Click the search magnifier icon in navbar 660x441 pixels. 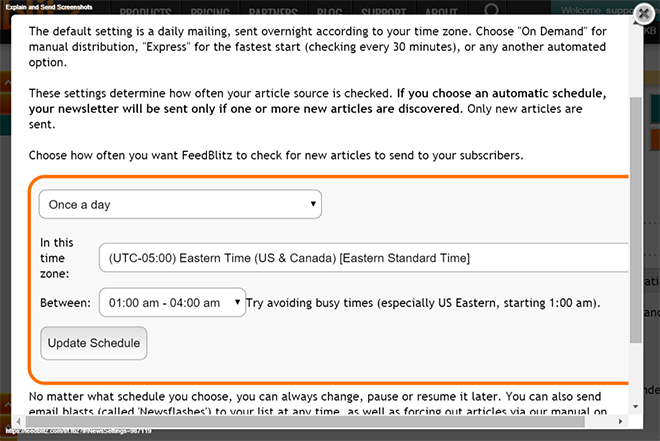coord(491,10)
